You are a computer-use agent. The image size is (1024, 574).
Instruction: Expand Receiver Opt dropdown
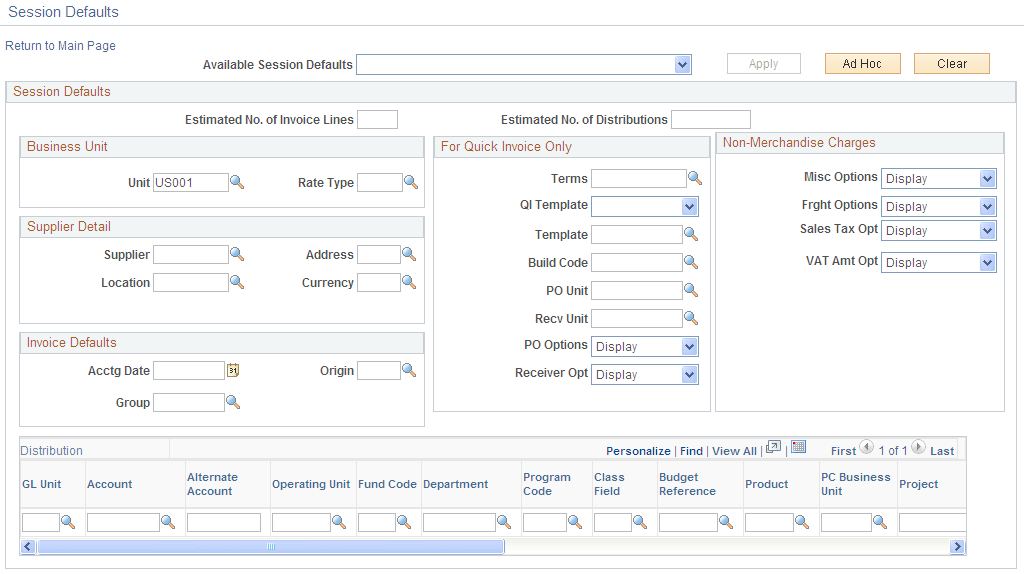[x=690, y=375]
